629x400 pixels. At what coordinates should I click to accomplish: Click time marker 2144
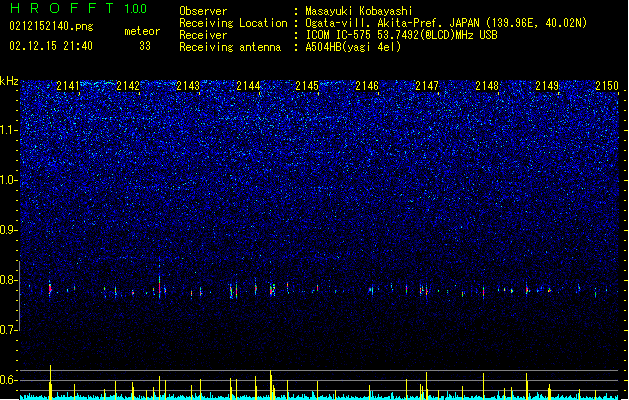coord(248,86)
